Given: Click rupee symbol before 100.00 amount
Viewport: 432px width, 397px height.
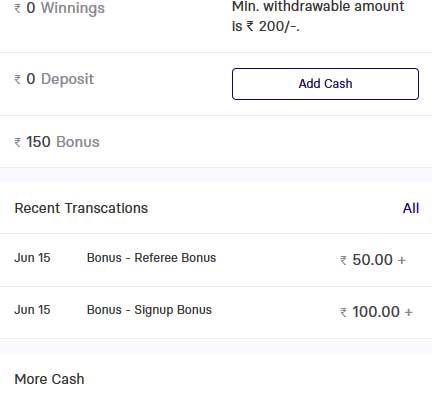Looking at the screenshot, I should (343, 312).
